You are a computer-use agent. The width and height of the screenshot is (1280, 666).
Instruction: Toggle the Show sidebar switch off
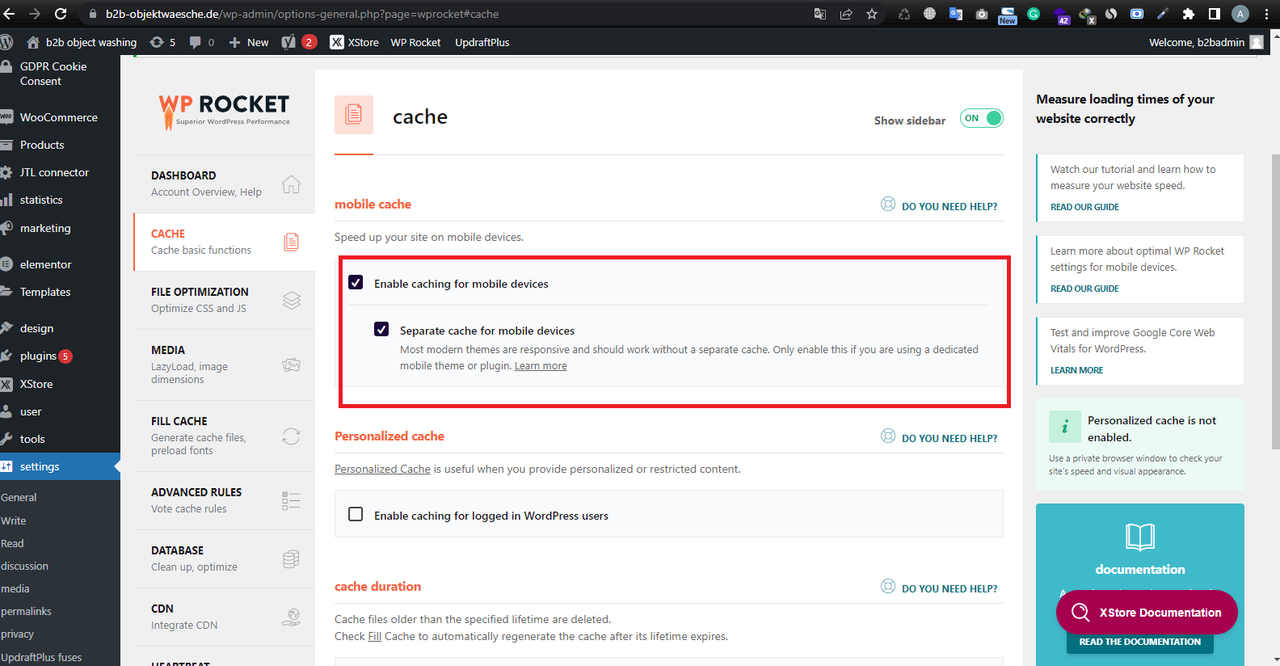point(981,118)
